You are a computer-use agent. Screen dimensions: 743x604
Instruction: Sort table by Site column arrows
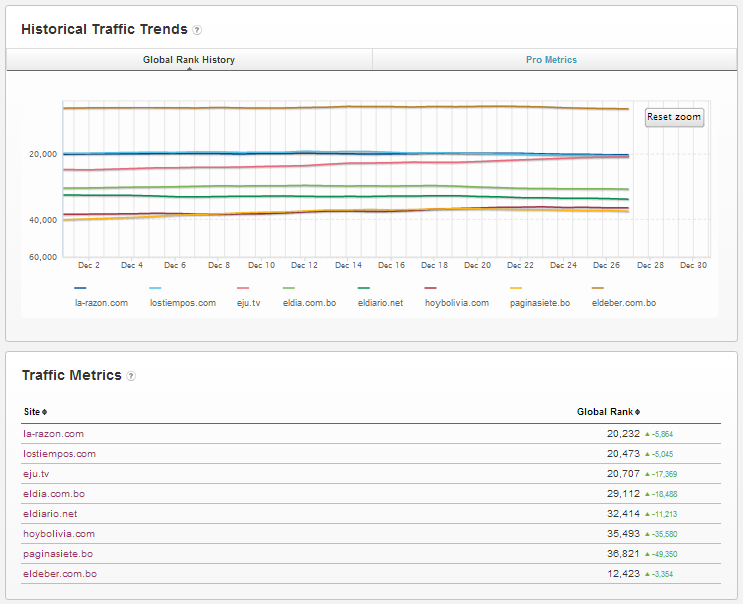44,412
